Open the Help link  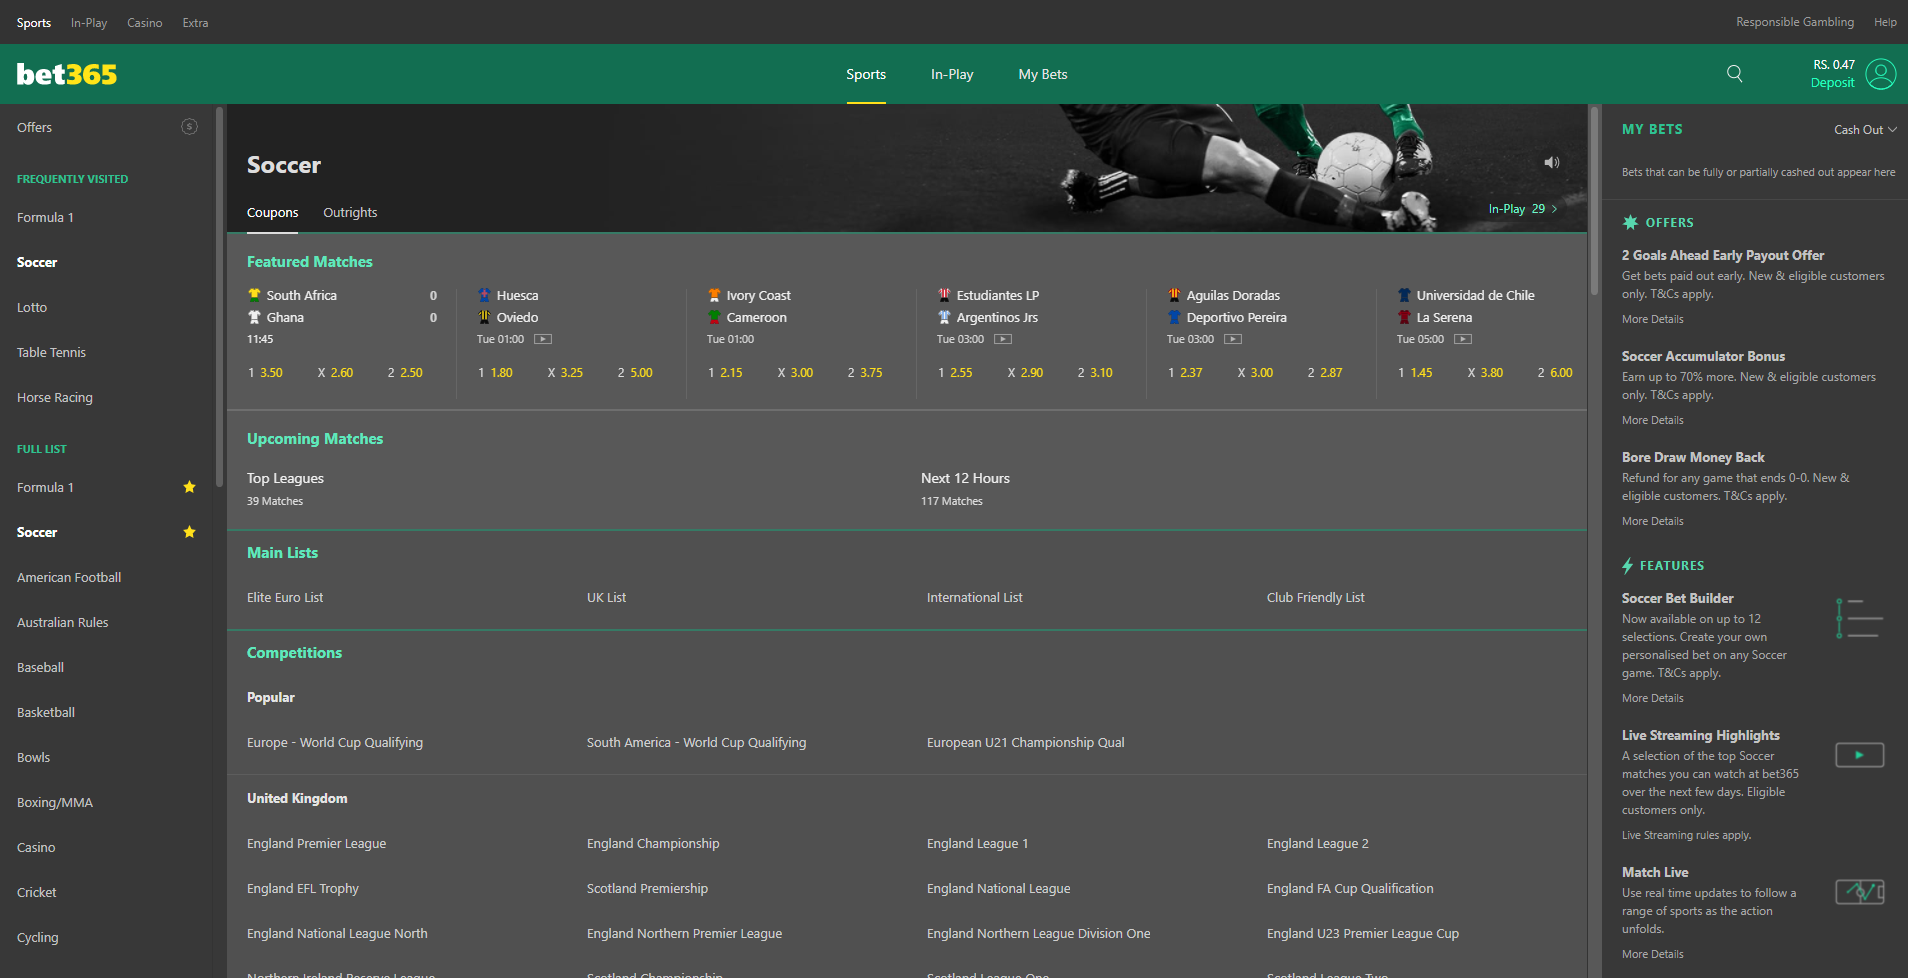[x=1885, y=22]
